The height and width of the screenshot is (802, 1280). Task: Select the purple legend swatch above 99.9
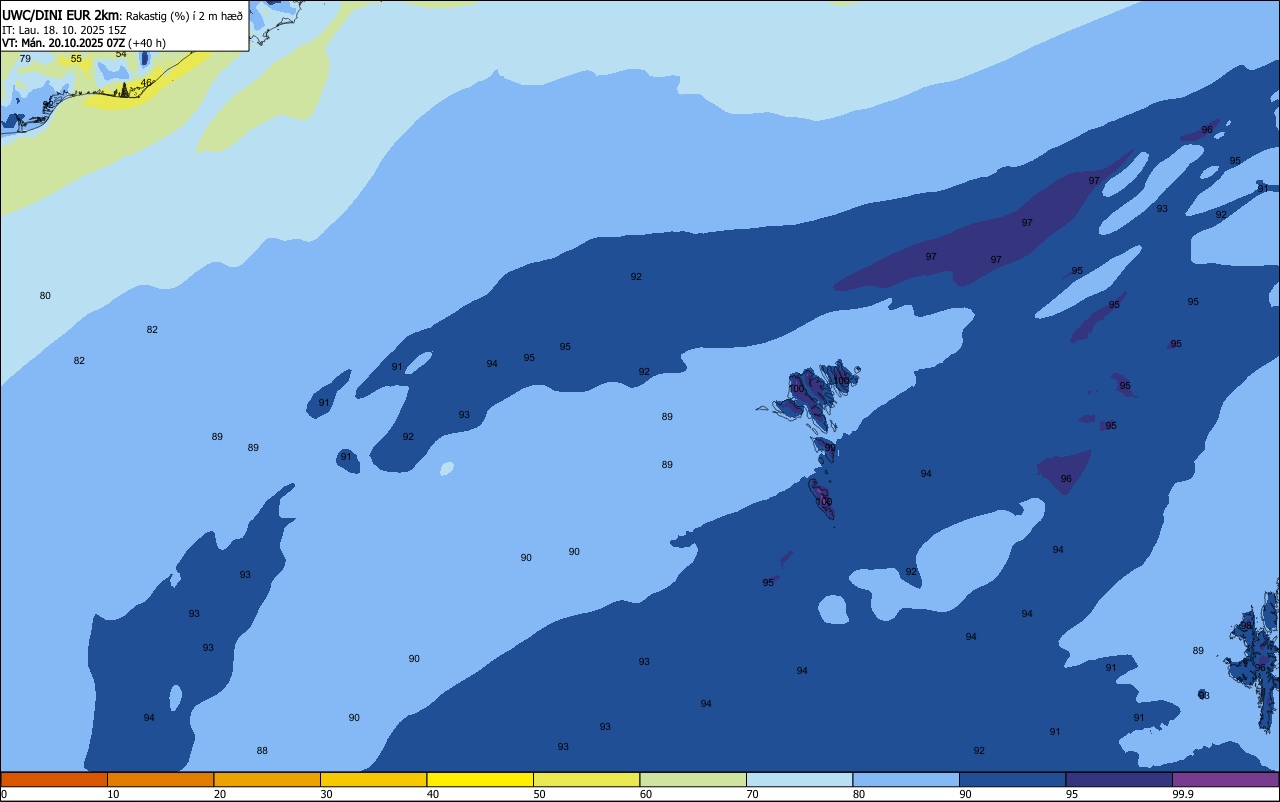1225,779
